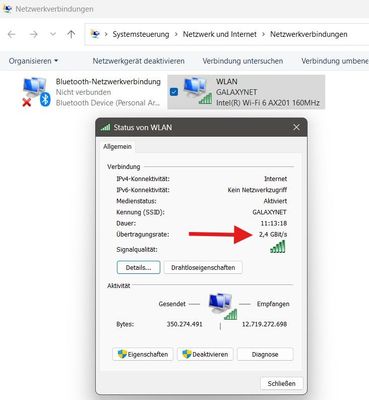Image resolution: width=369 pixels, height=400 pixels.
Task: Click the Netzwerkverbindungen window title icon
Action: click(x=7, y=9)
